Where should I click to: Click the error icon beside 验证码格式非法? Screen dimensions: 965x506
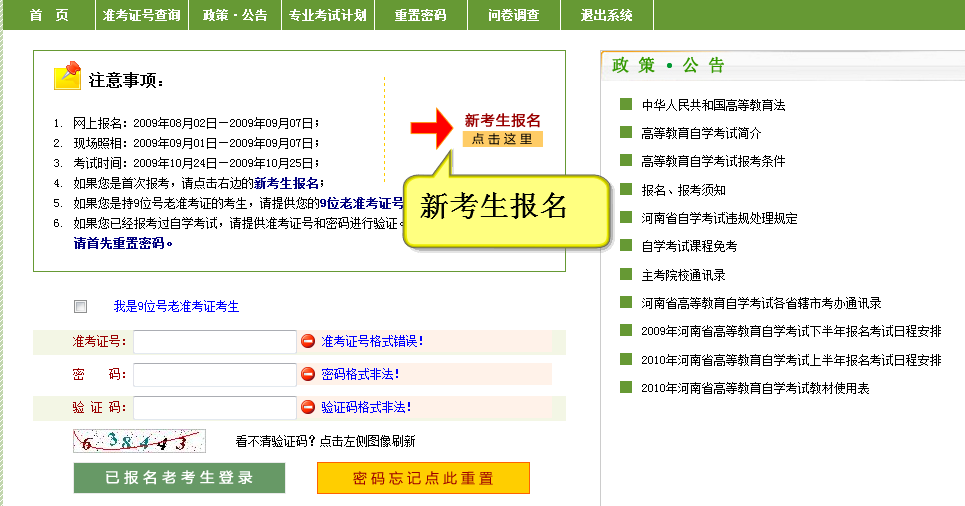[308, 407]
